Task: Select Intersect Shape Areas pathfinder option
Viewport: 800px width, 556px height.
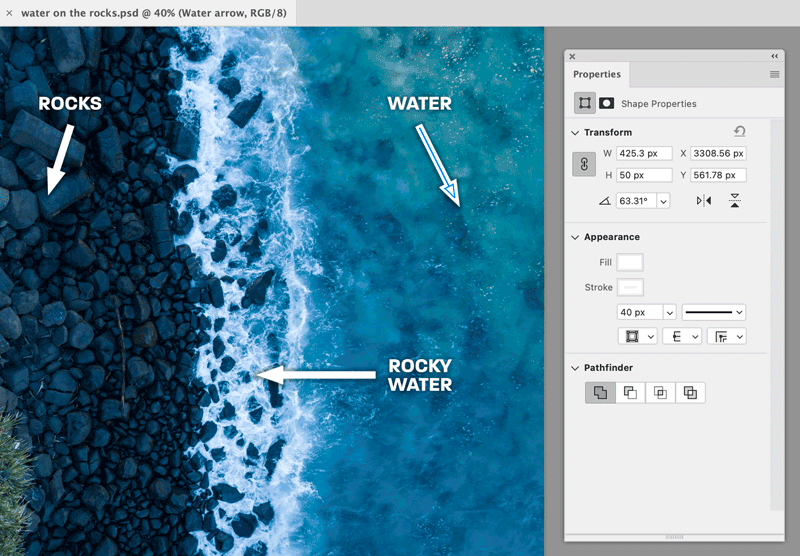Action: coord(660,393)
